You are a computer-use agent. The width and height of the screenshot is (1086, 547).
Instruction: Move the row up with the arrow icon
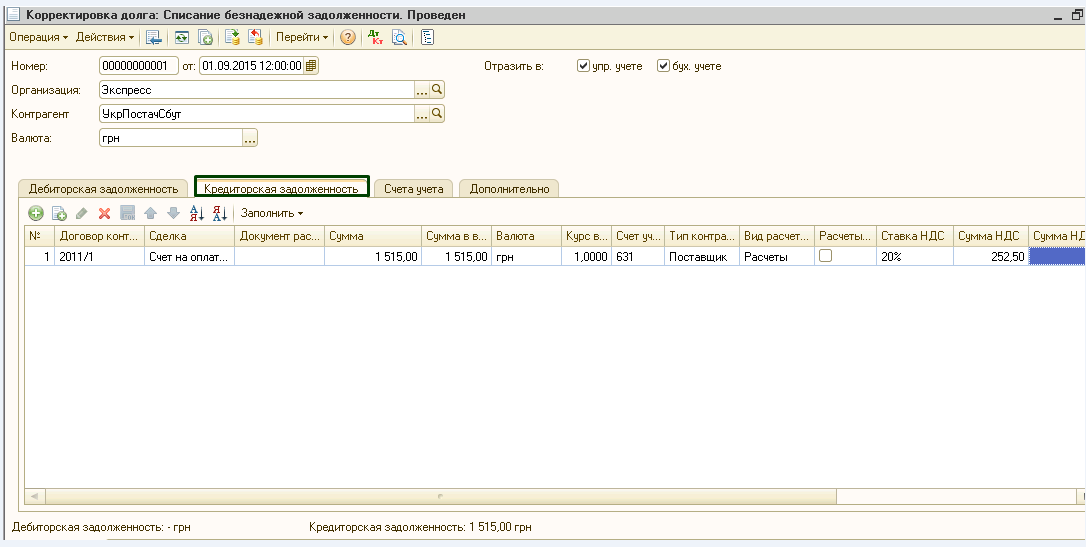150,213
